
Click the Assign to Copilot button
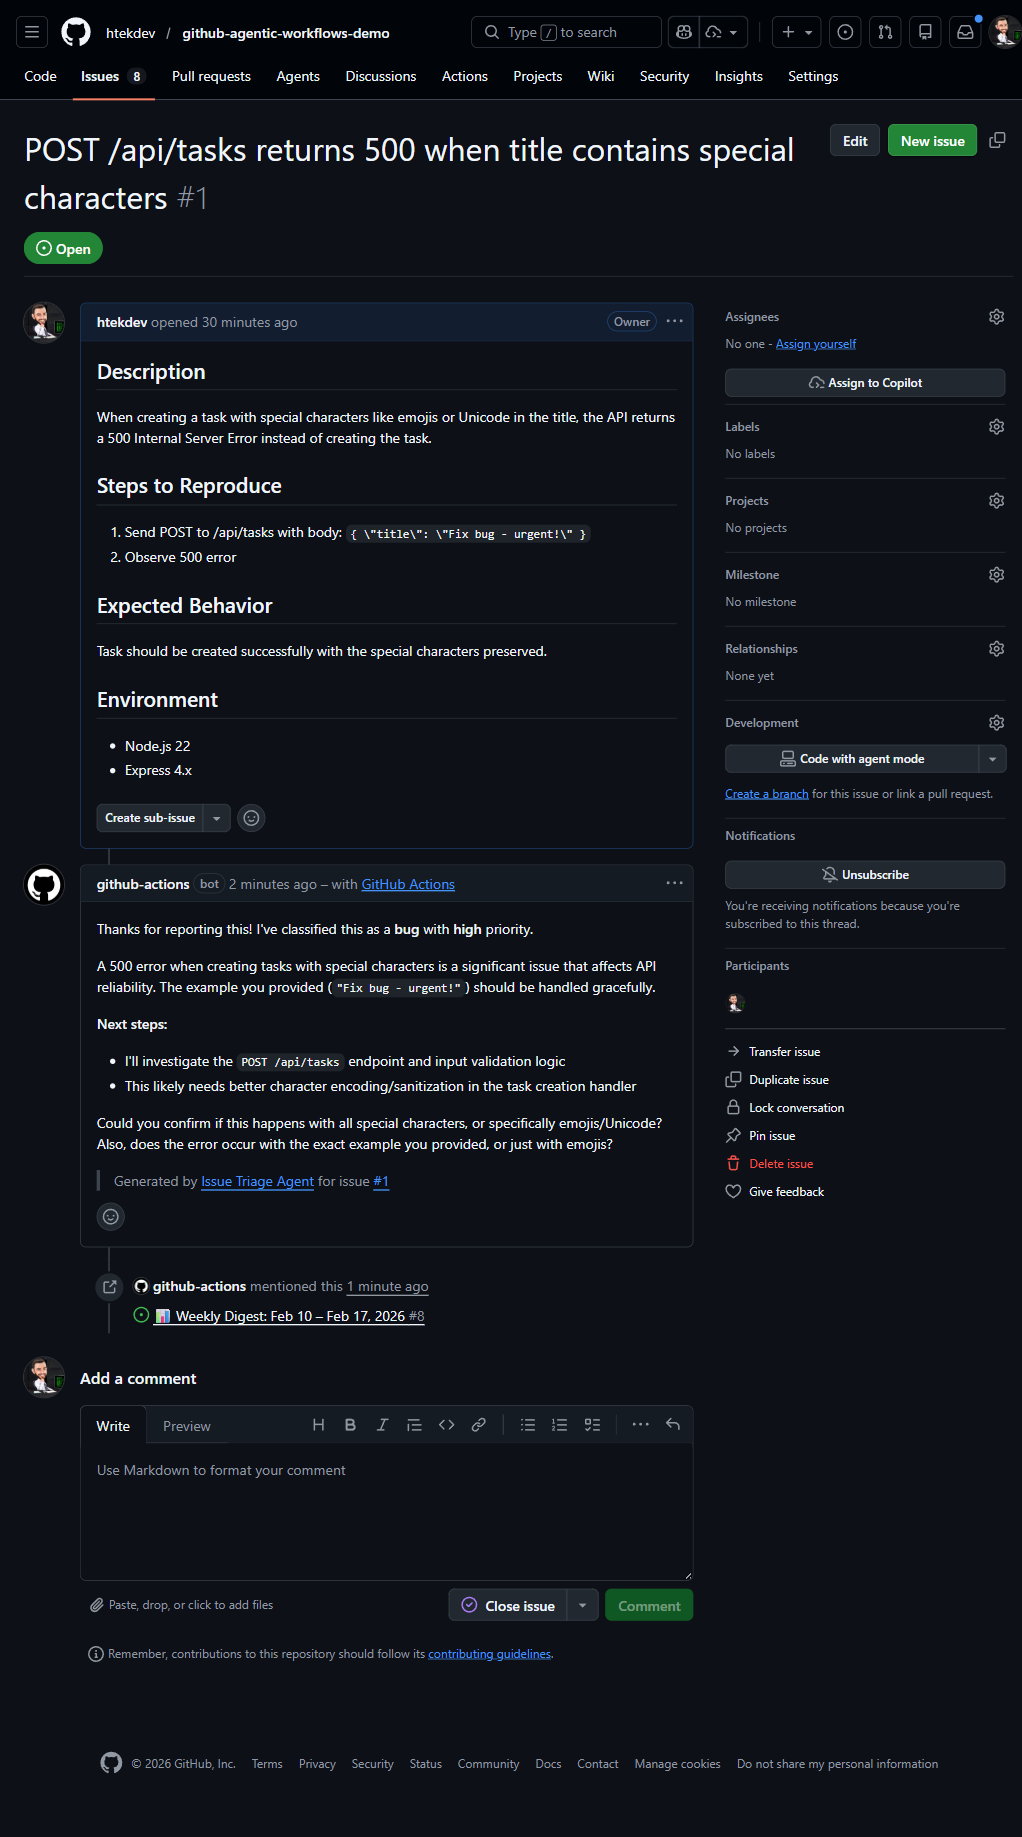click(x=864, y=382)
